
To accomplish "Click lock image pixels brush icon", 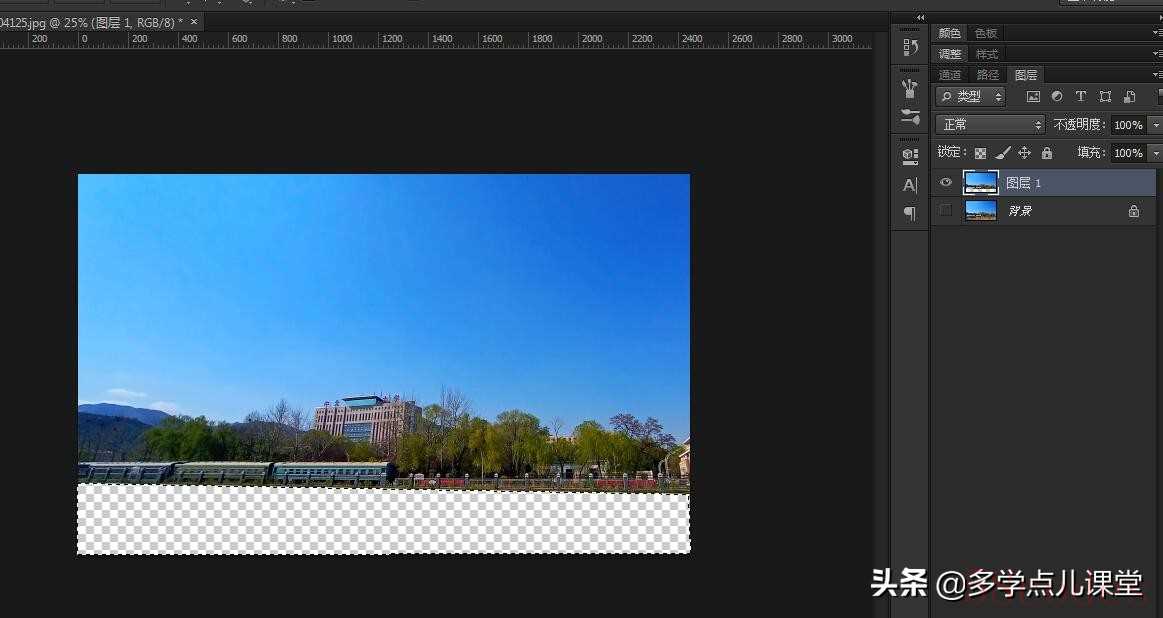I will point(1003,153).
